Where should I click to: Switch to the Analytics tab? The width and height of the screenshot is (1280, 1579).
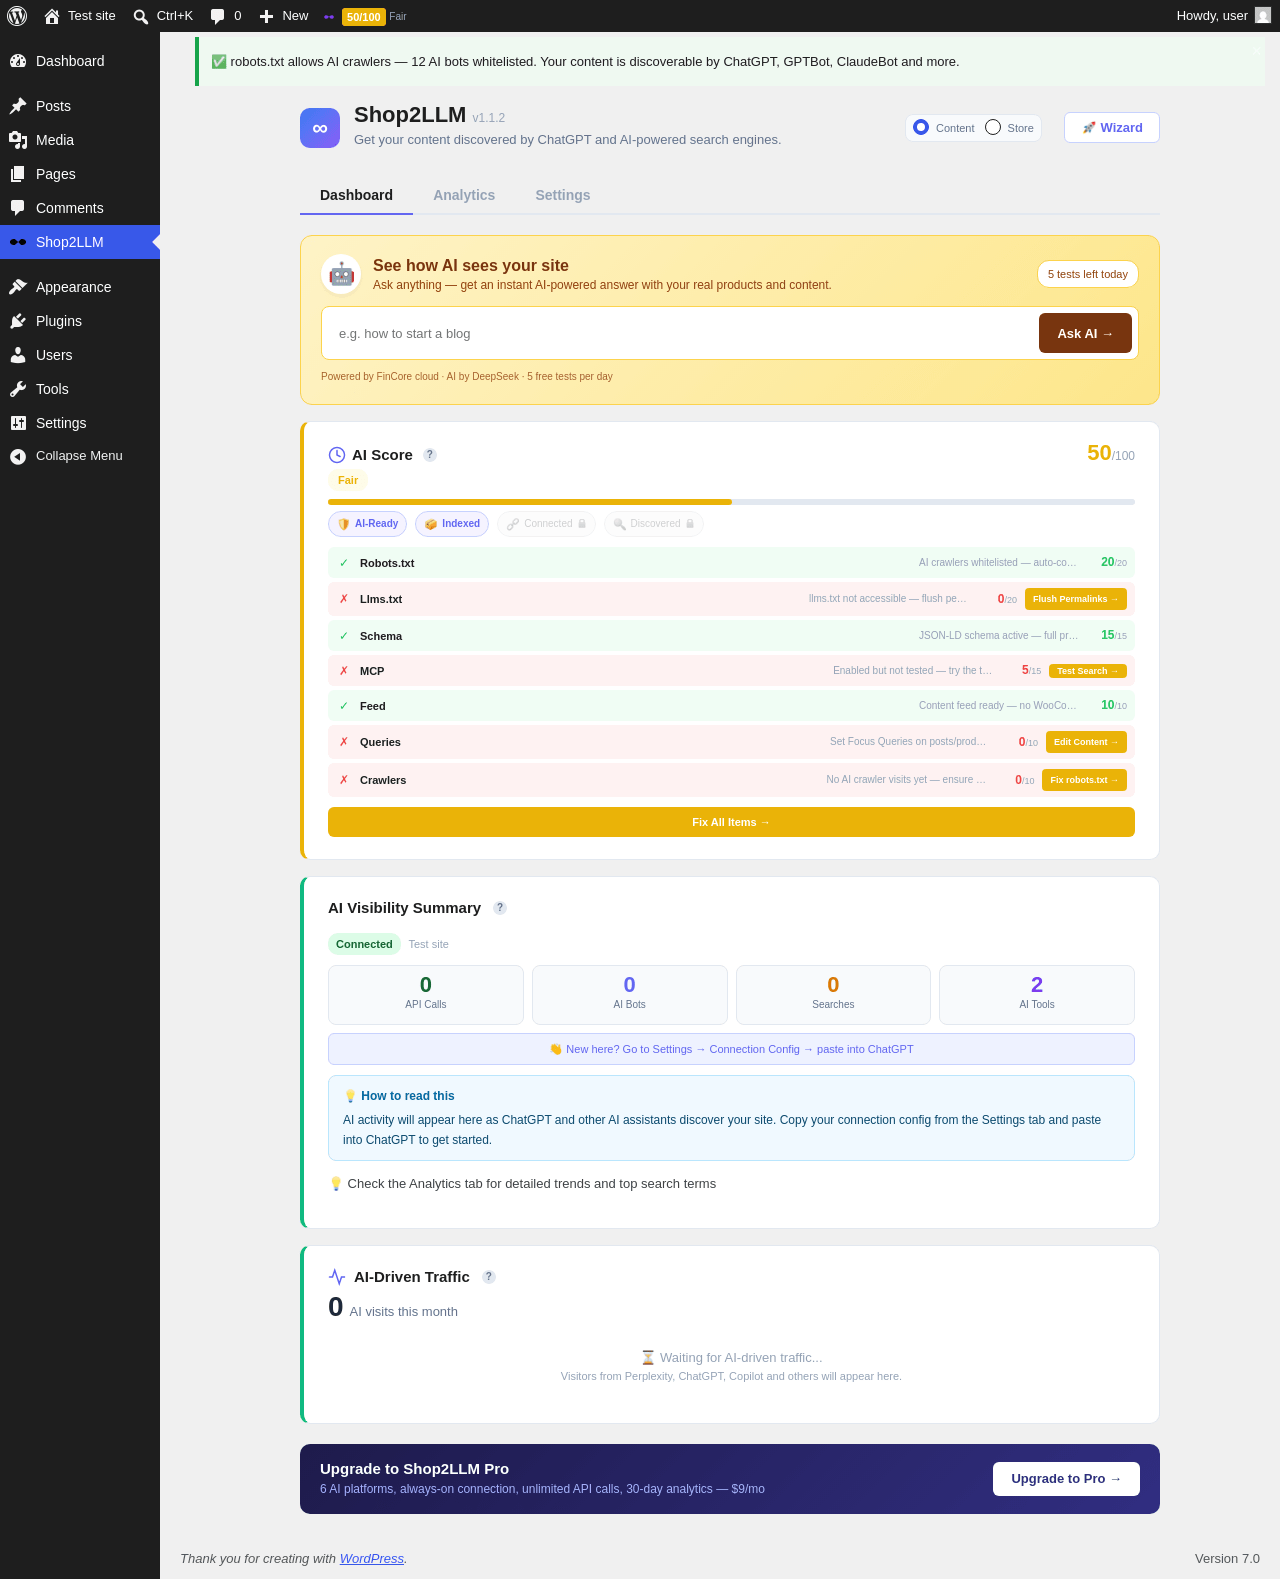(x=464, y=195)
